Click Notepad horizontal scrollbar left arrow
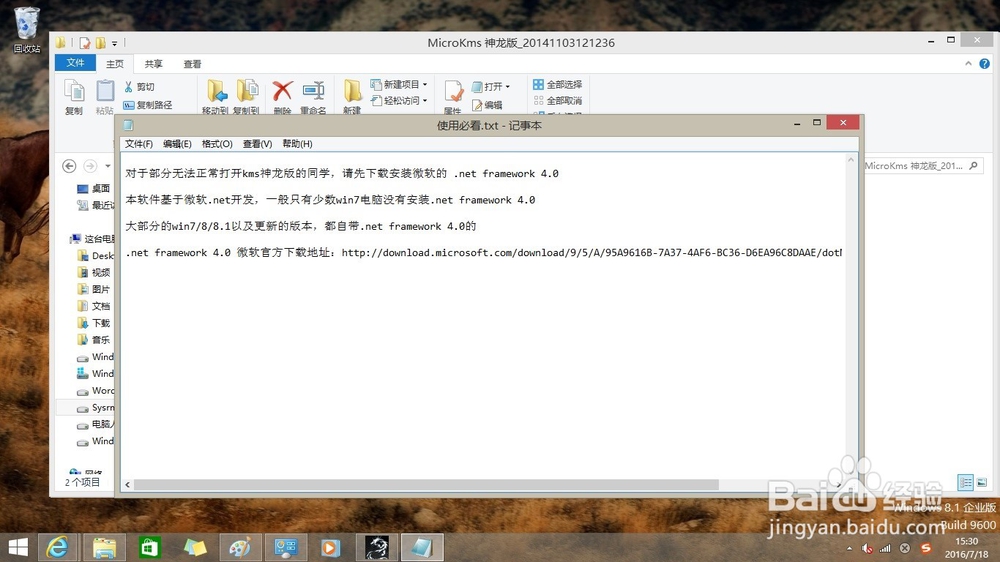 pyautogui.click(x=128, y=485)
